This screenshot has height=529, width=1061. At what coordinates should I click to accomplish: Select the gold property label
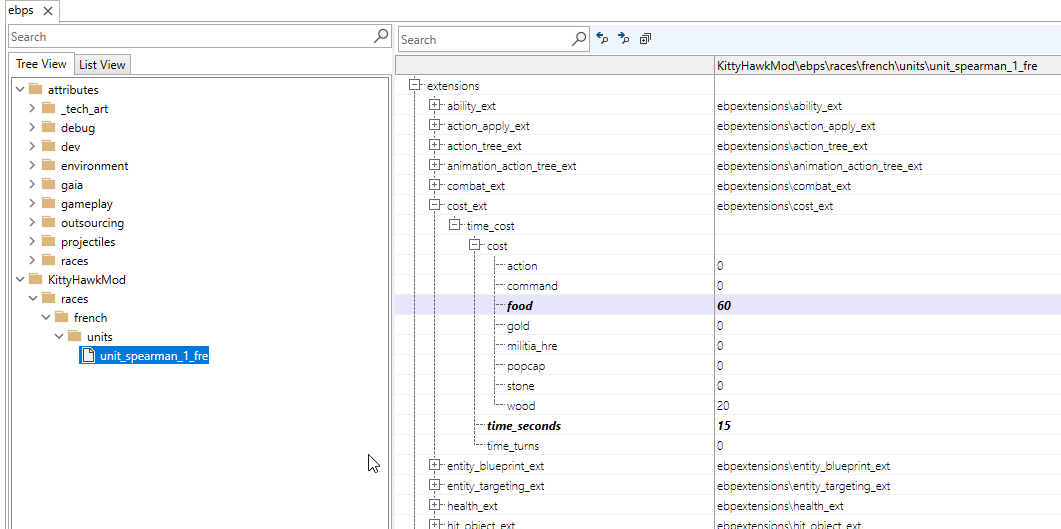pos(518,326)
